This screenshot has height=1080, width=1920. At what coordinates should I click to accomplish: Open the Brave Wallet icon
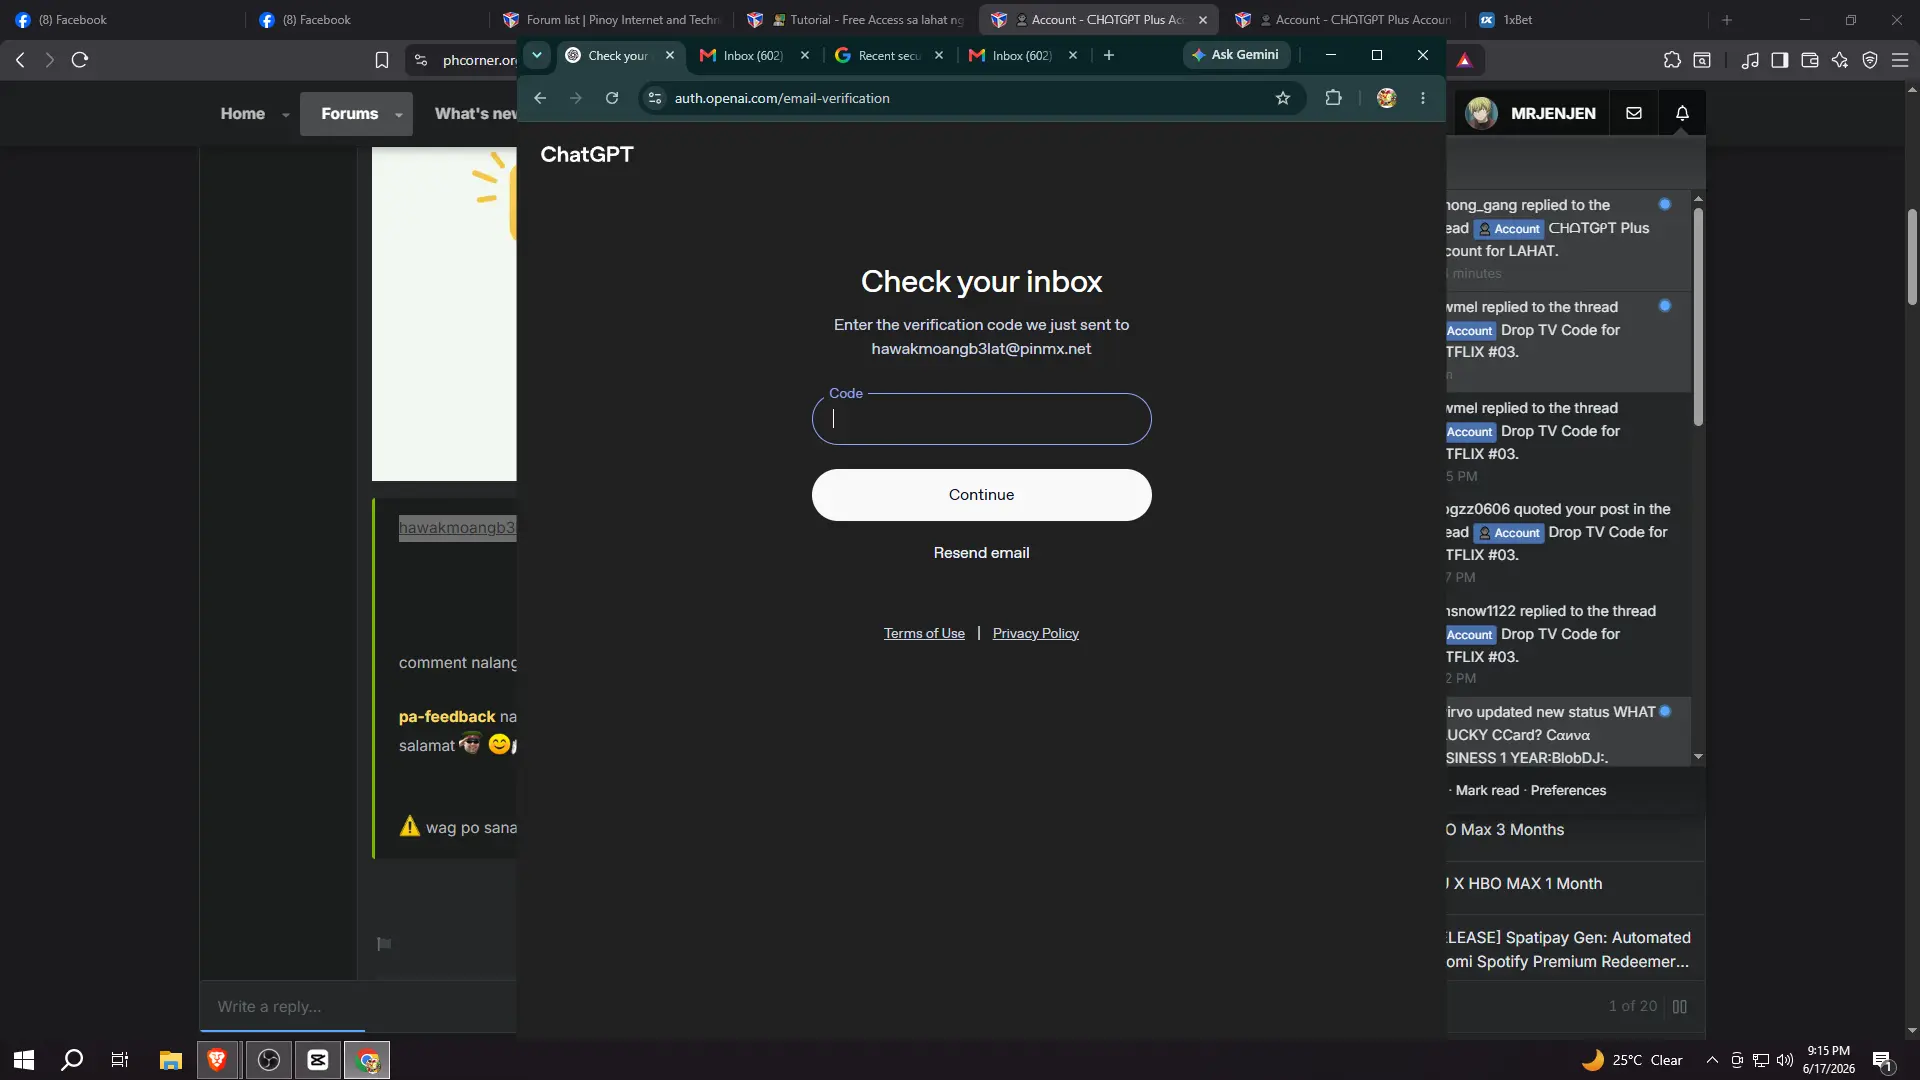click(x=1809, y=60)
